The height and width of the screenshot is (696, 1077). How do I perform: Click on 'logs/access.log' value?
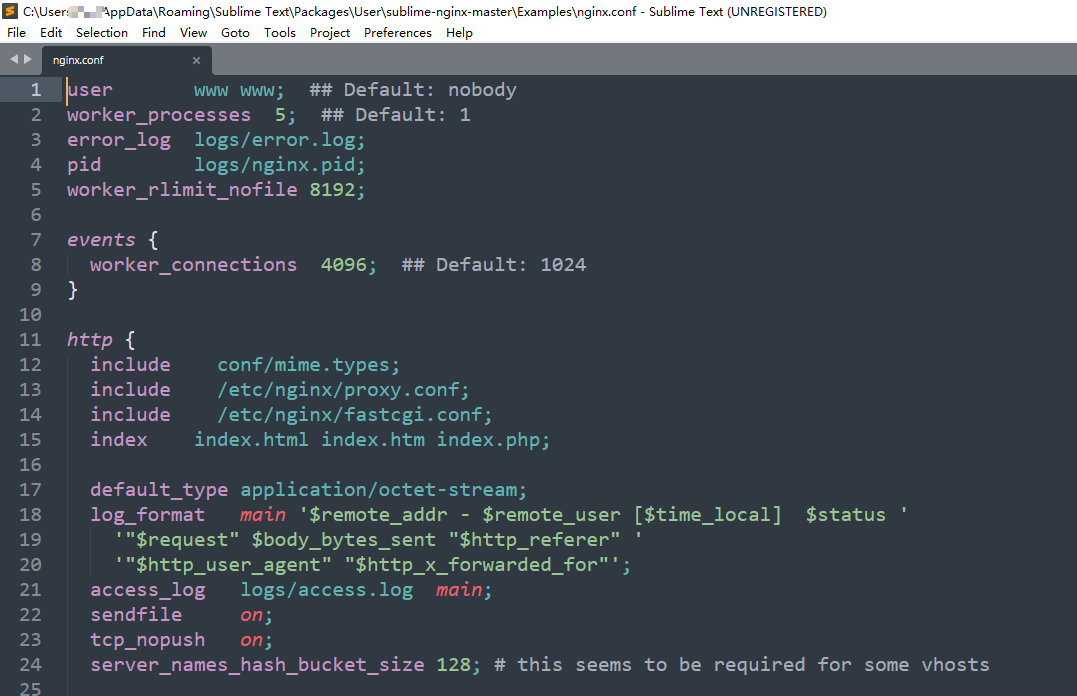point(327,590)
